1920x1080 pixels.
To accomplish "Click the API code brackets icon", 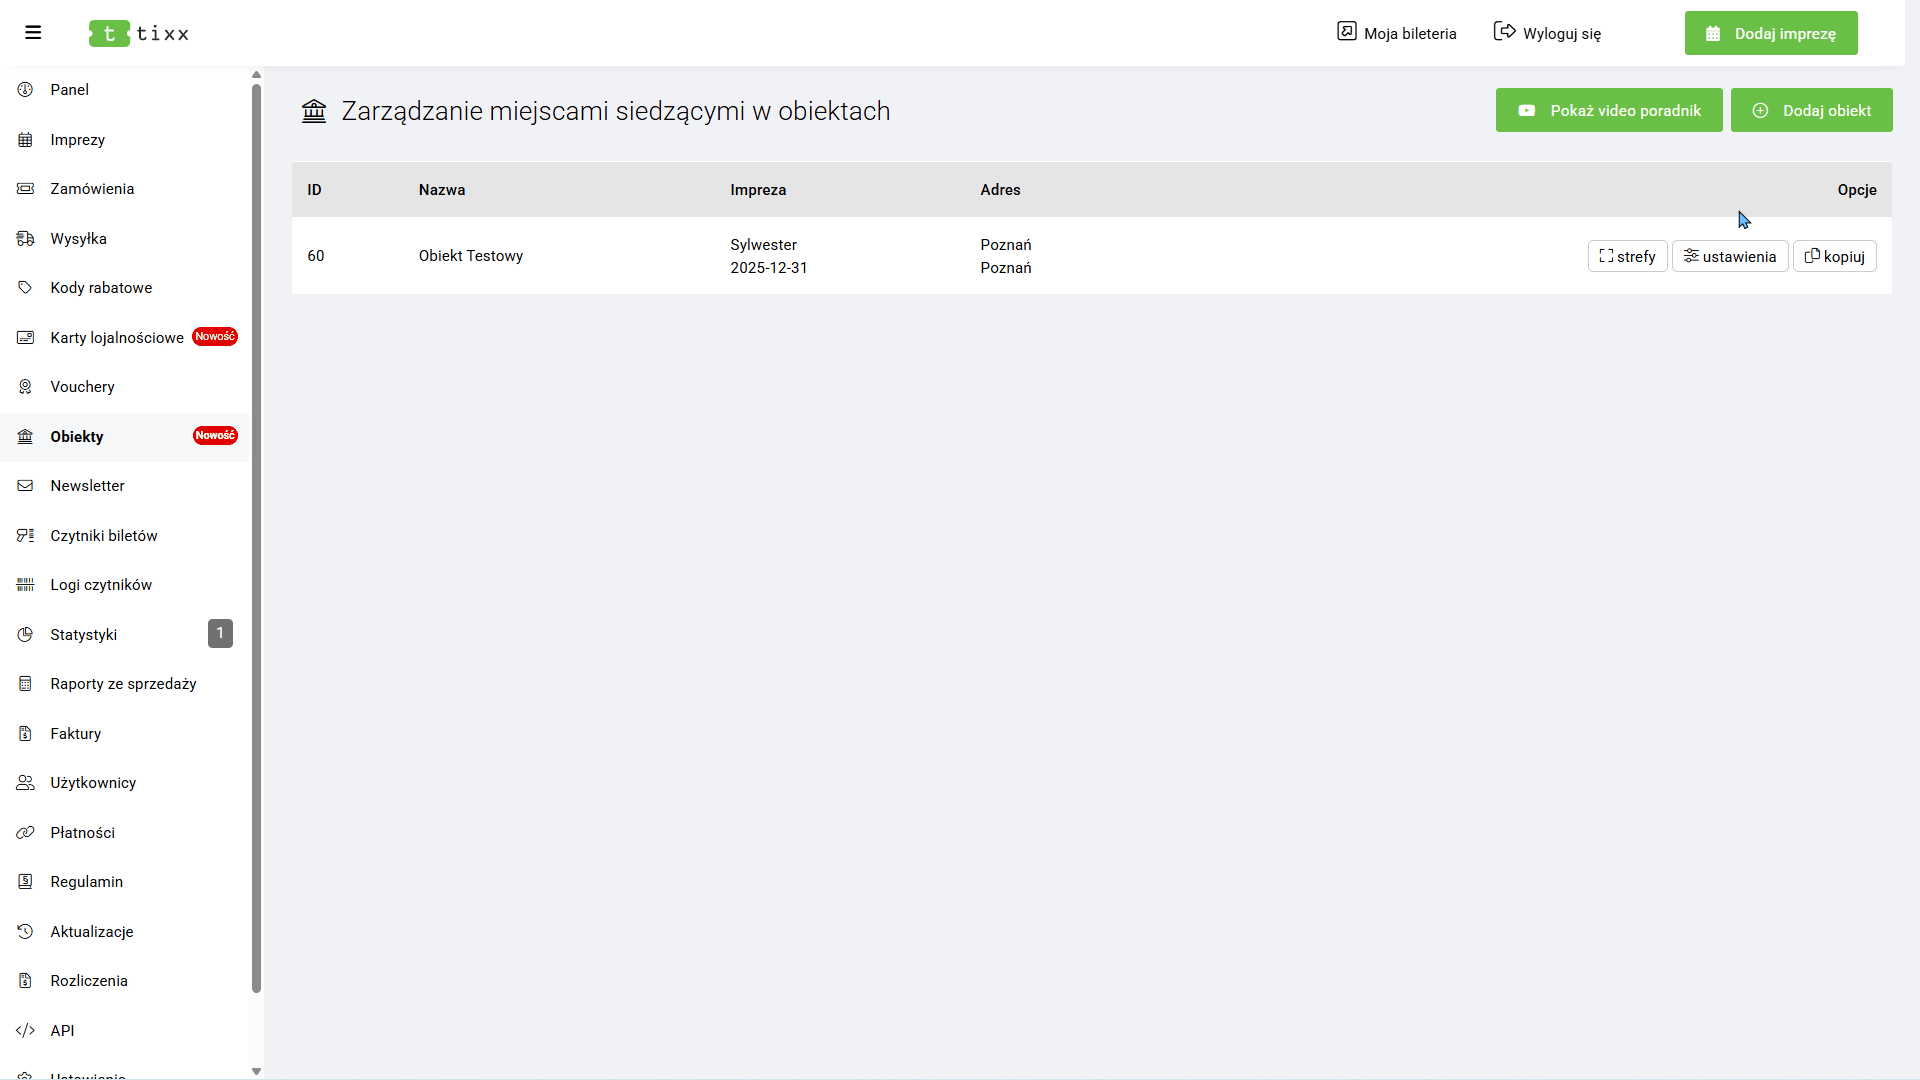I will [25, 1031].
